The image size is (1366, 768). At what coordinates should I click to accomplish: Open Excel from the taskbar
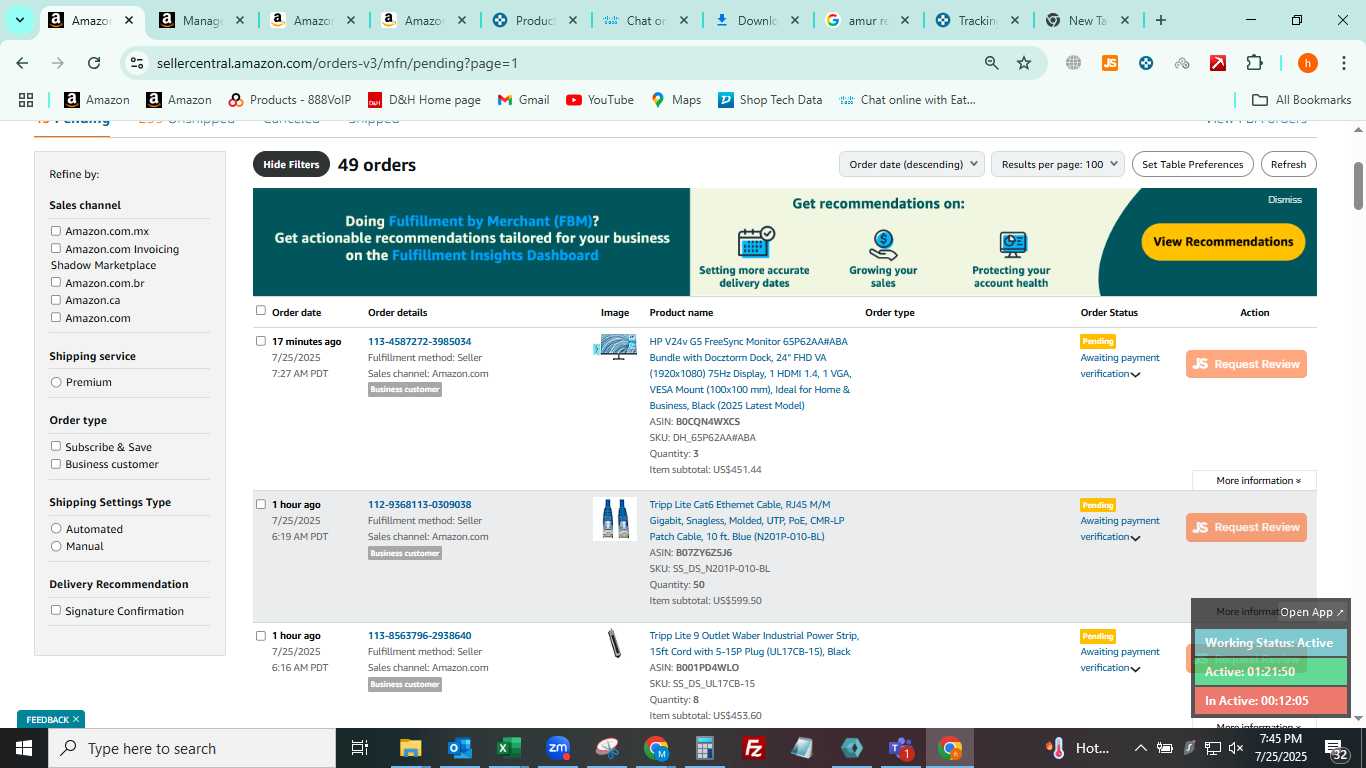[x=509, y=748]
